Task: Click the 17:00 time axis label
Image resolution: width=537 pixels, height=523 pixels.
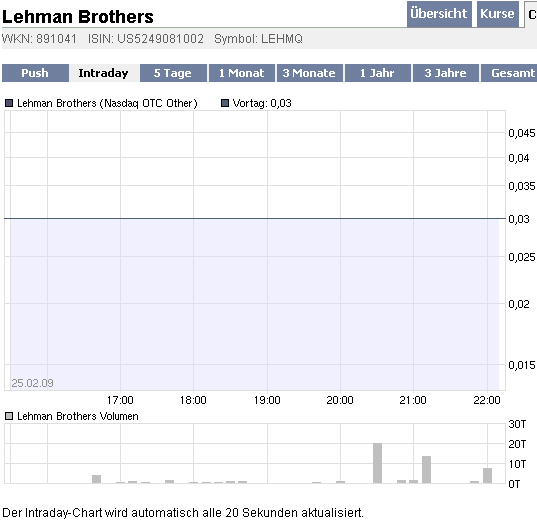Action: pyautogui.click(x=120, y=400)
